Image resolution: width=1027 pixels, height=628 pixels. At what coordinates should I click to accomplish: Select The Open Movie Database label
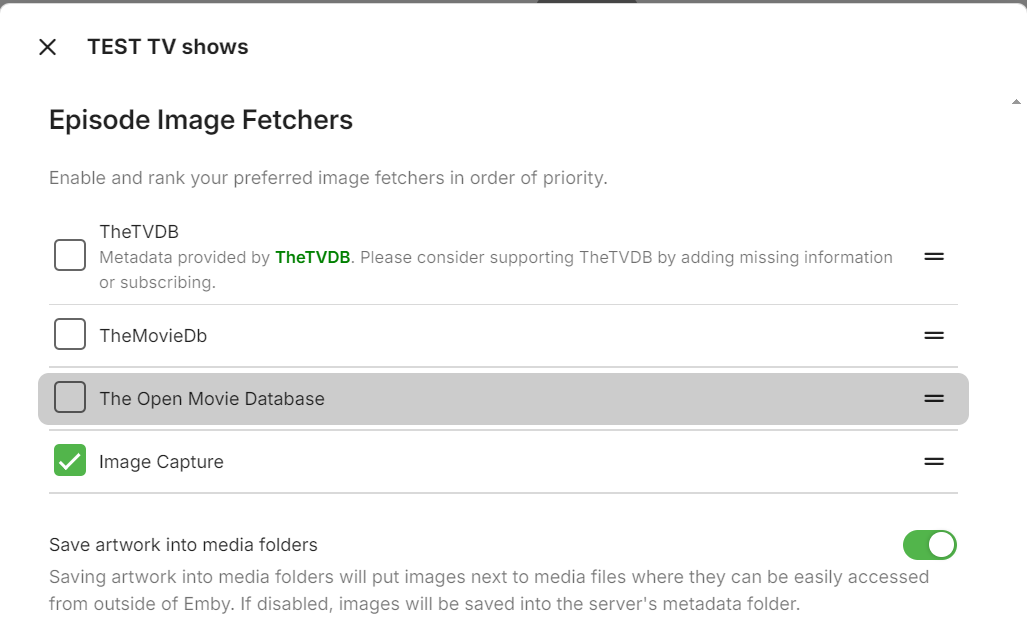point(212,399)
